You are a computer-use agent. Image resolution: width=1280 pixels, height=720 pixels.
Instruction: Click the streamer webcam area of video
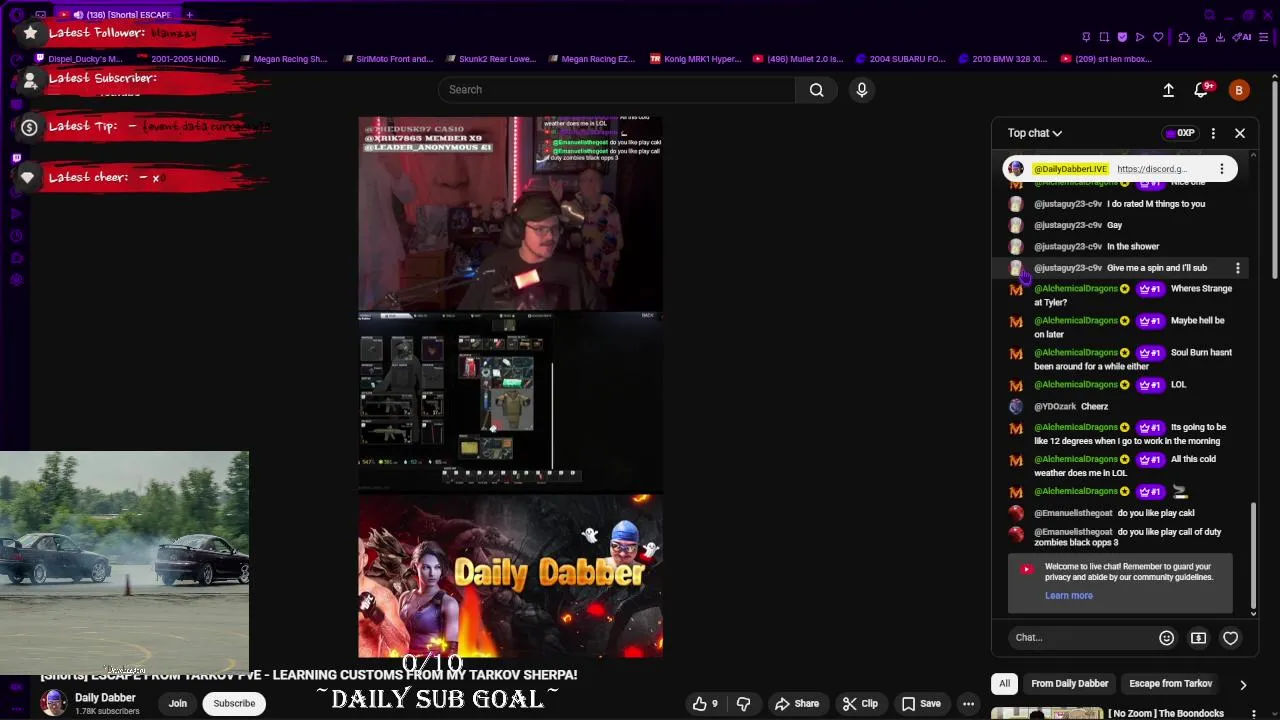[x=510, y=213]
